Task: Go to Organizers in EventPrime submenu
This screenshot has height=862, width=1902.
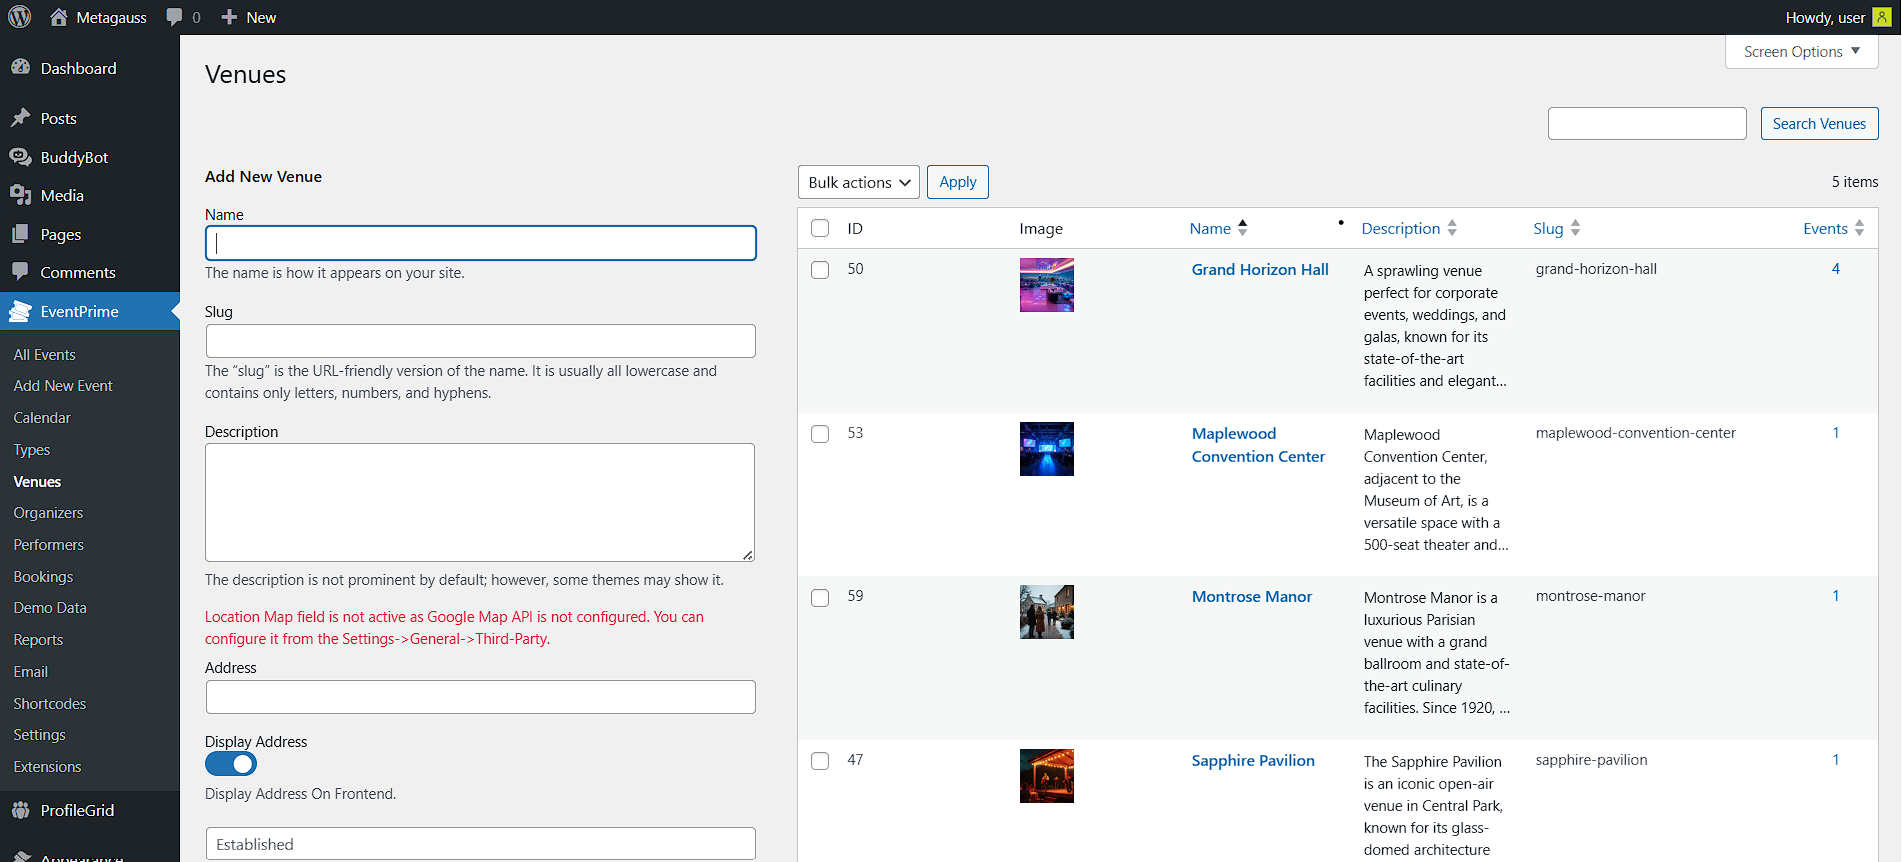Action: pyautogui.click(x=48, y=513)
